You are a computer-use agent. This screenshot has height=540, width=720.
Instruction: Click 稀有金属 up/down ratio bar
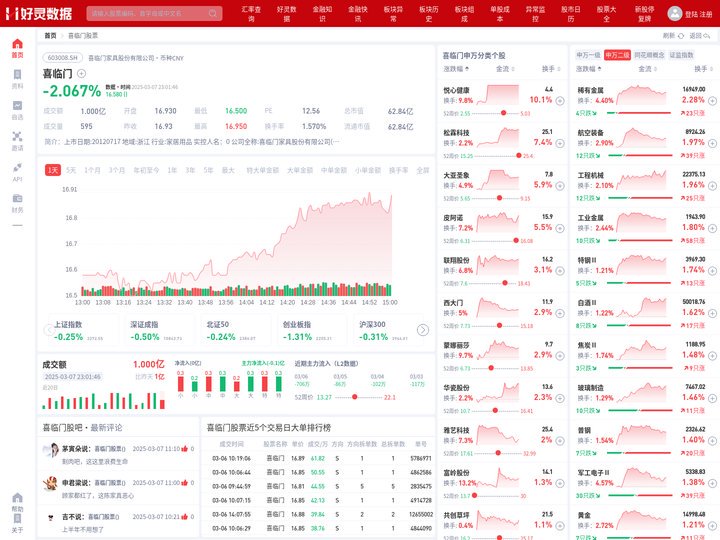(x=639, y=113)
